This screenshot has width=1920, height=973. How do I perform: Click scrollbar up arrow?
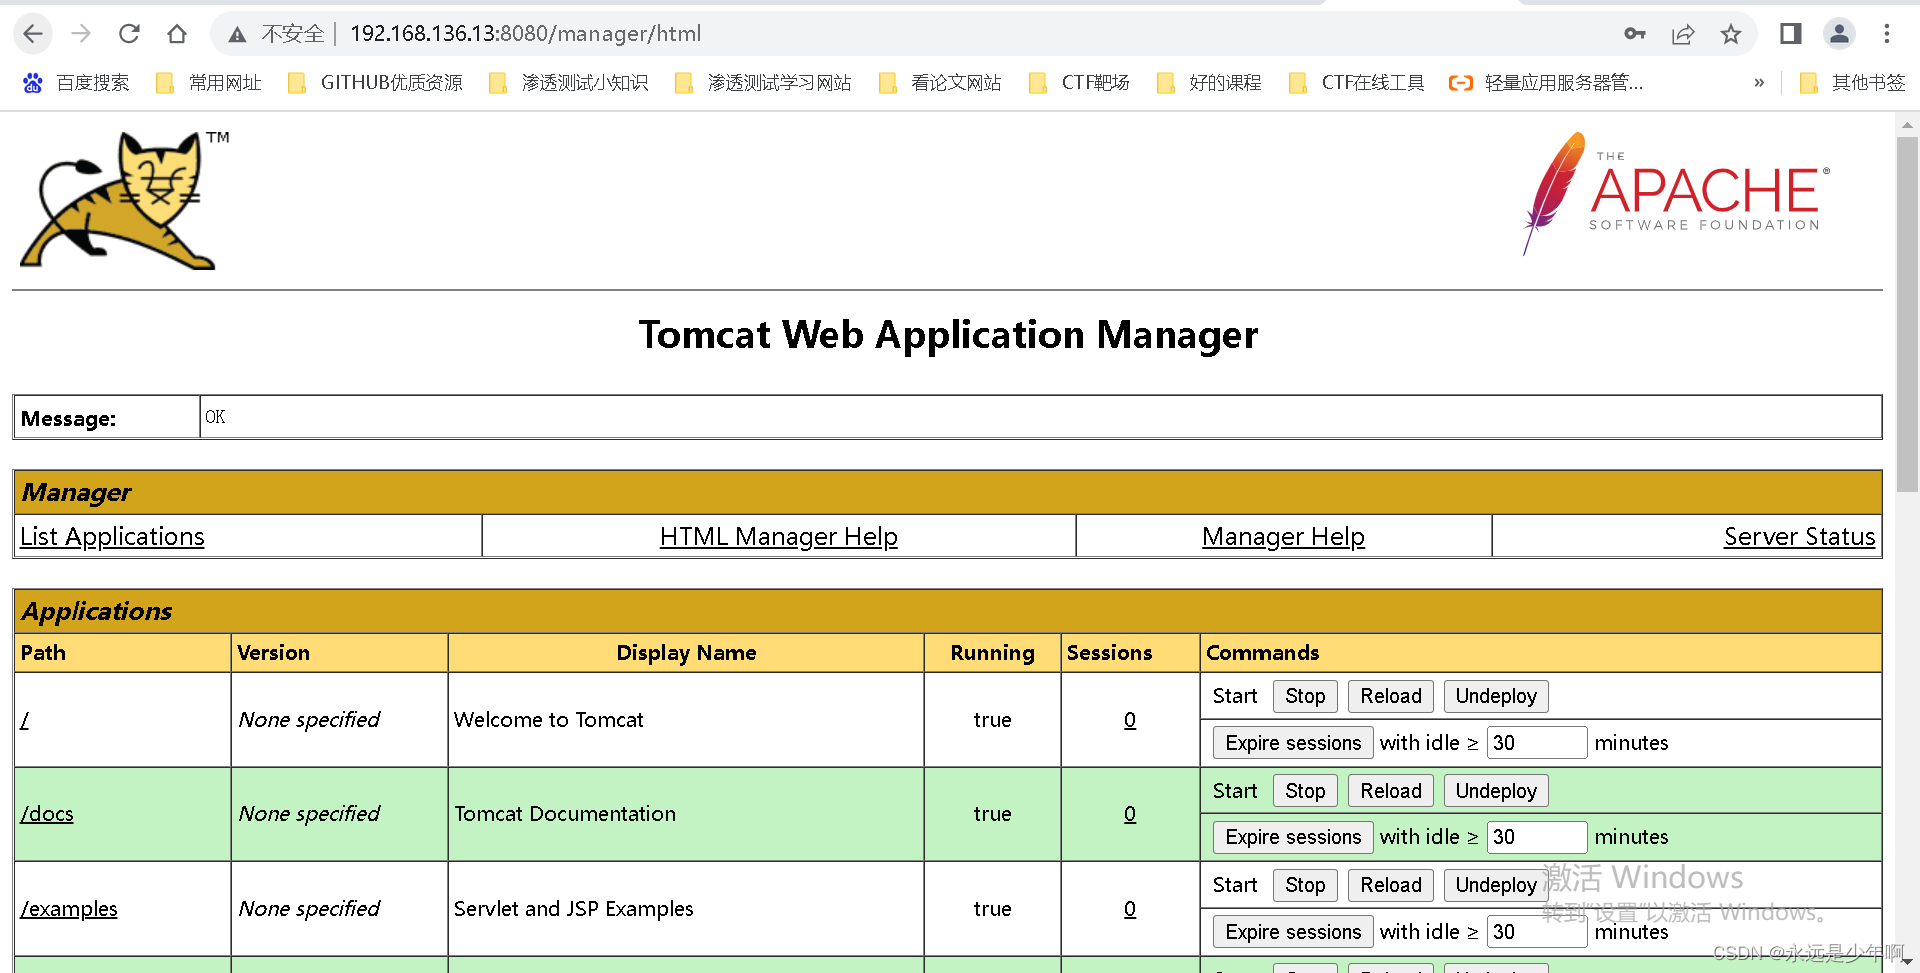click(x=1907, y=125)
